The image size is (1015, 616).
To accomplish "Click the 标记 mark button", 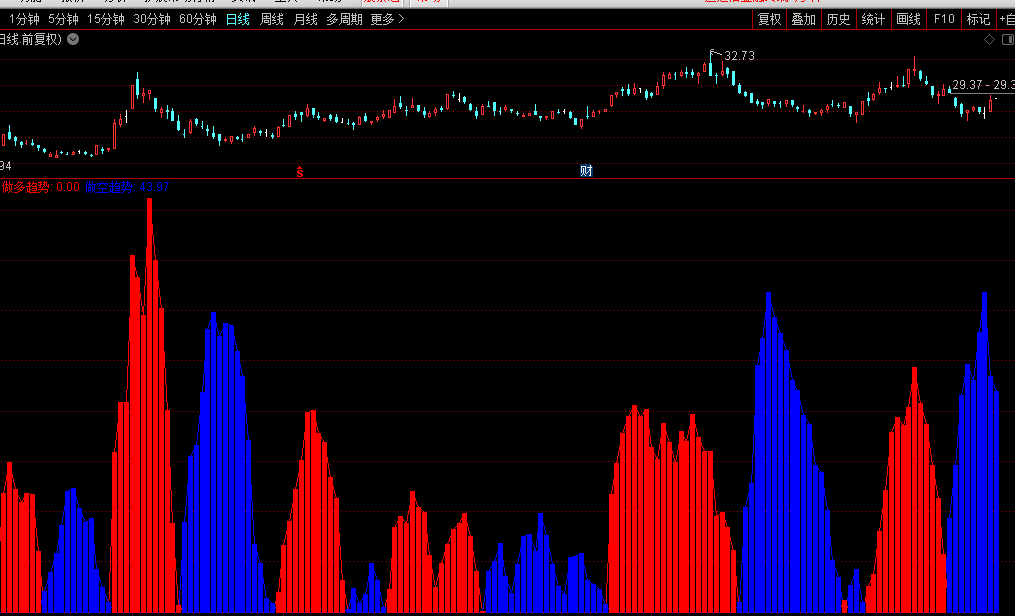I will pyautogui.click(x=978, y=19).
